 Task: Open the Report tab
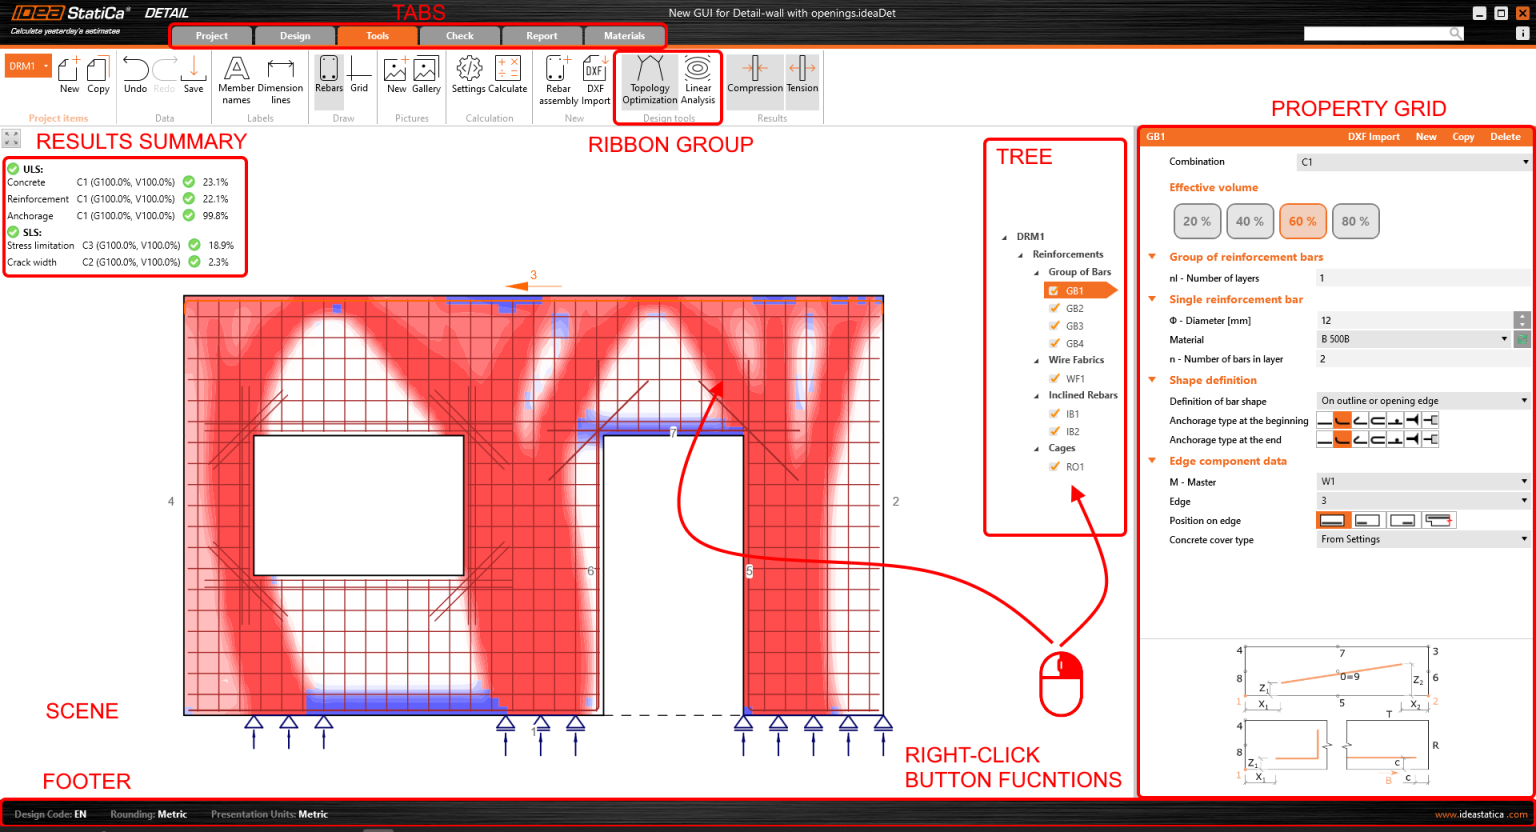point(540,35)
